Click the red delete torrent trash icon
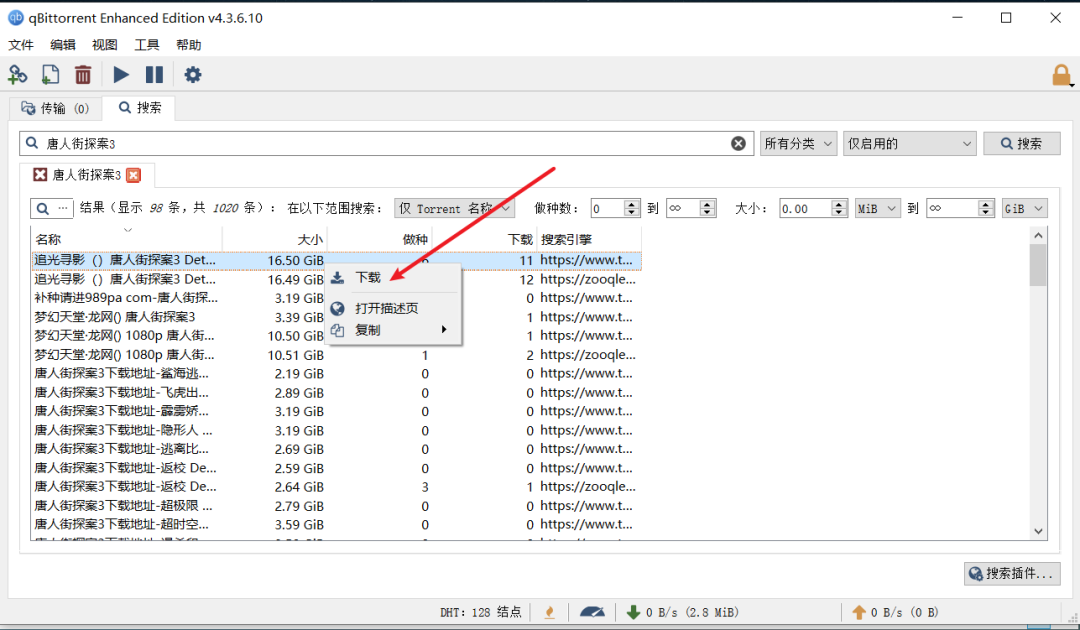This screenshot has height=630, width=1080. [83, 74]
